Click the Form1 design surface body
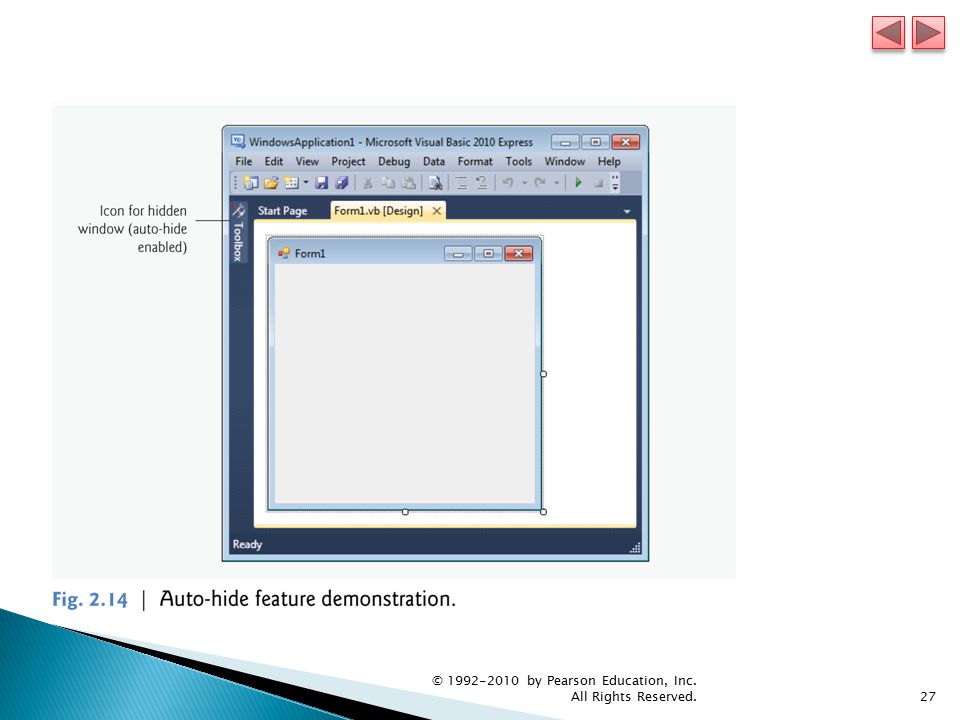 405,383
